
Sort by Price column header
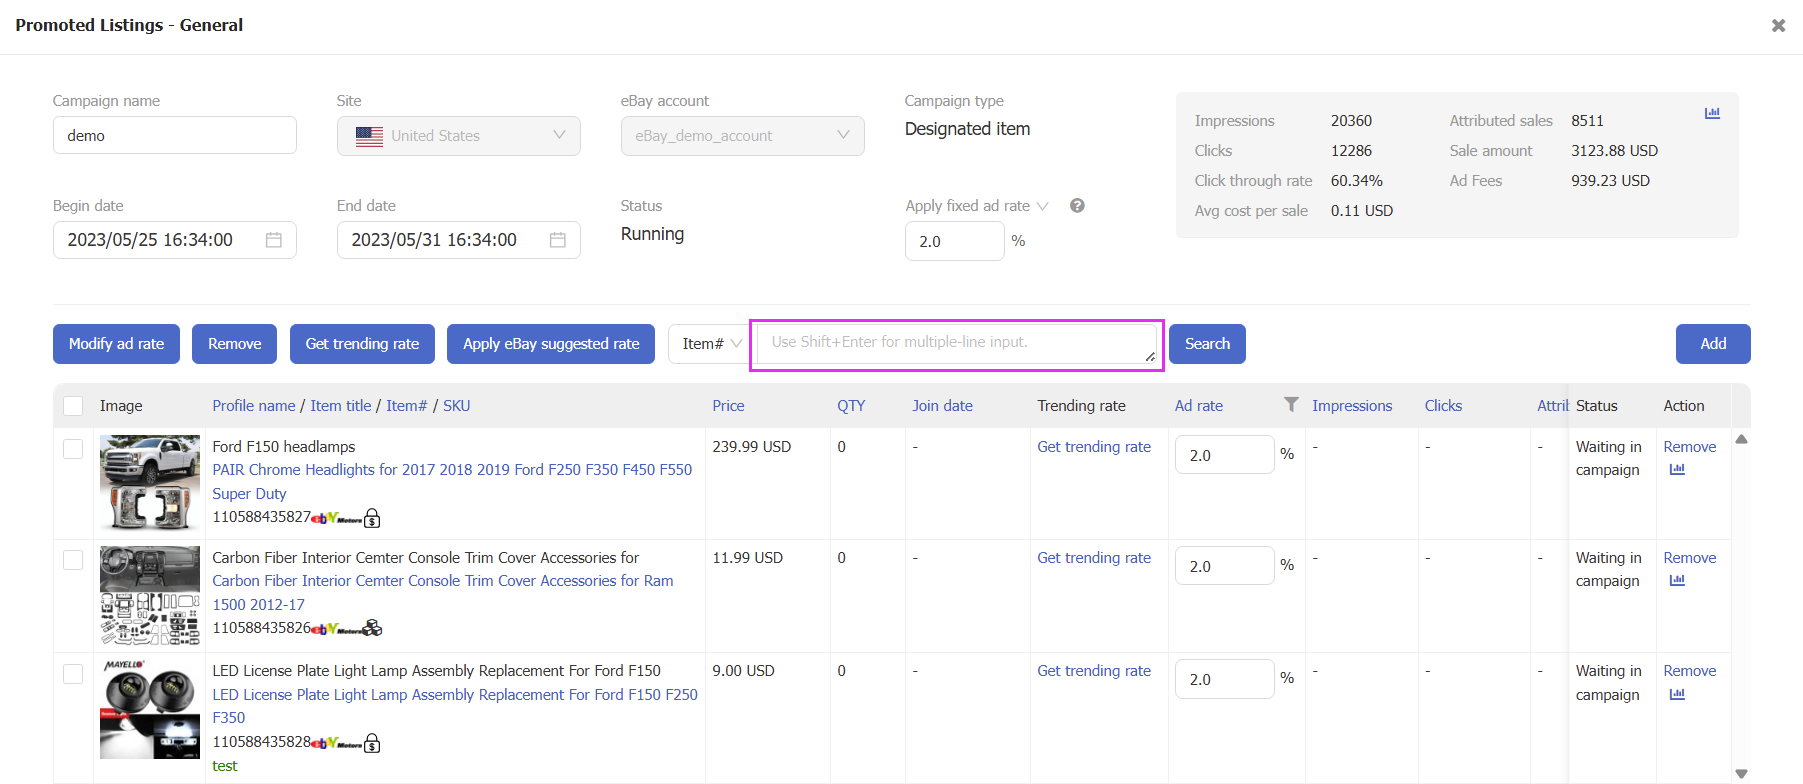[728, 406]
